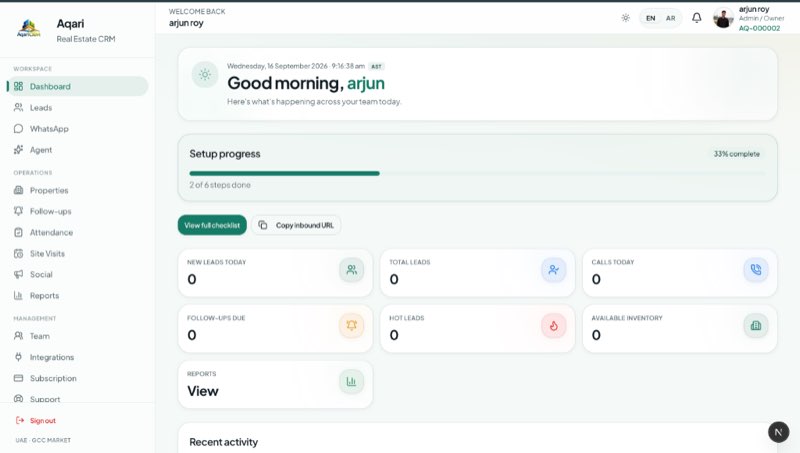This screenshot has height=453, width=800.
Task: Click the 2 of 6 steps done text
Action: [x=220, y=185]
